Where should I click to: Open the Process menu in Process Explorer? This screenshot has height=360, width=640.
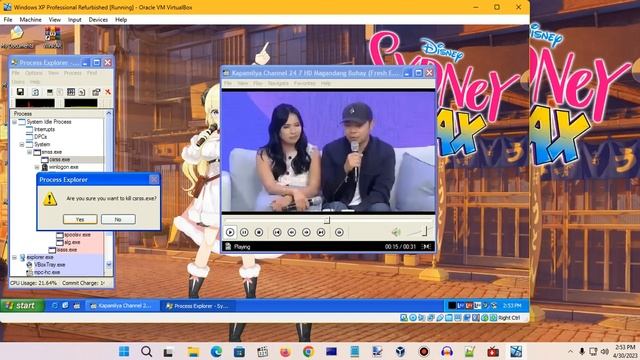[x=73, y=73]
